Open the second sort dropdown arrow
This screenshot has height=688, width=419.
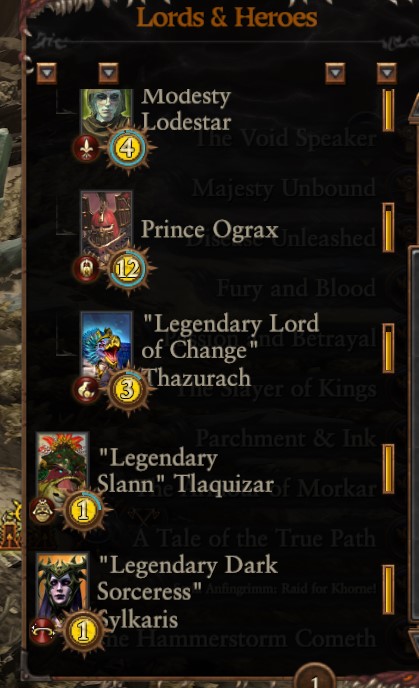(x=108, y=73)
